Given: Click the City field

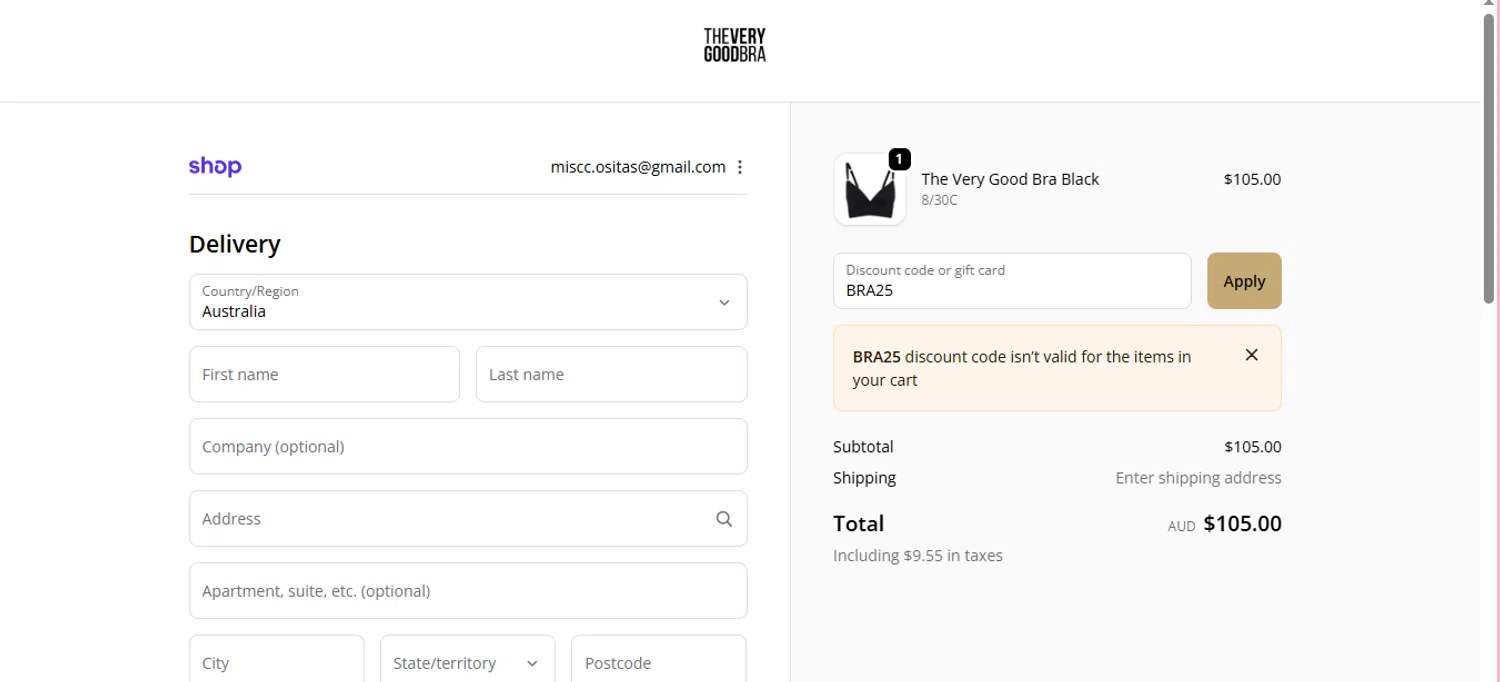Looking at the screenshot, I should click(x=276, y=660).
